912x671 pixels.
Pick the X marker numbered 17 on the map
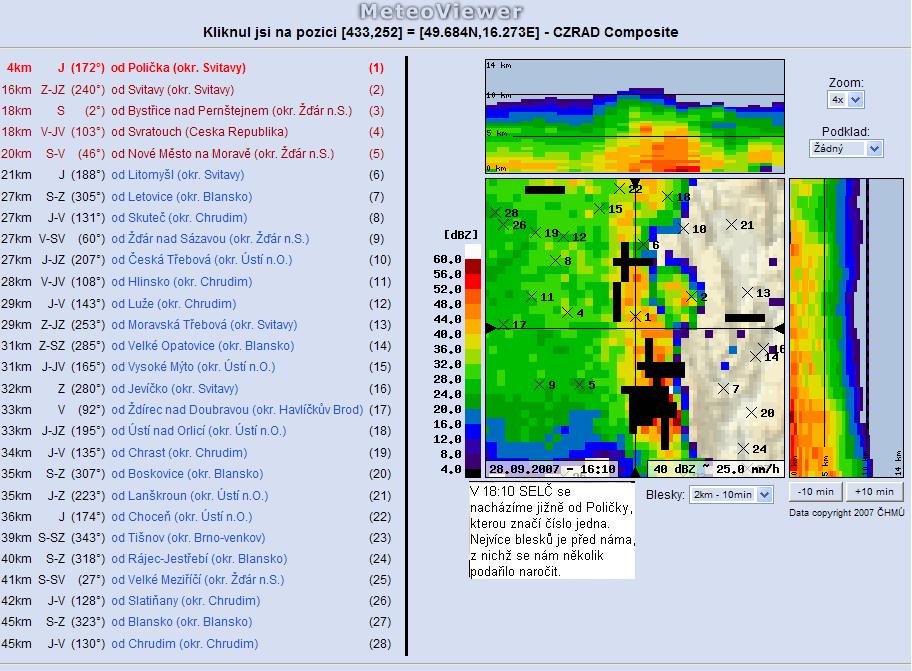point(504,324)
